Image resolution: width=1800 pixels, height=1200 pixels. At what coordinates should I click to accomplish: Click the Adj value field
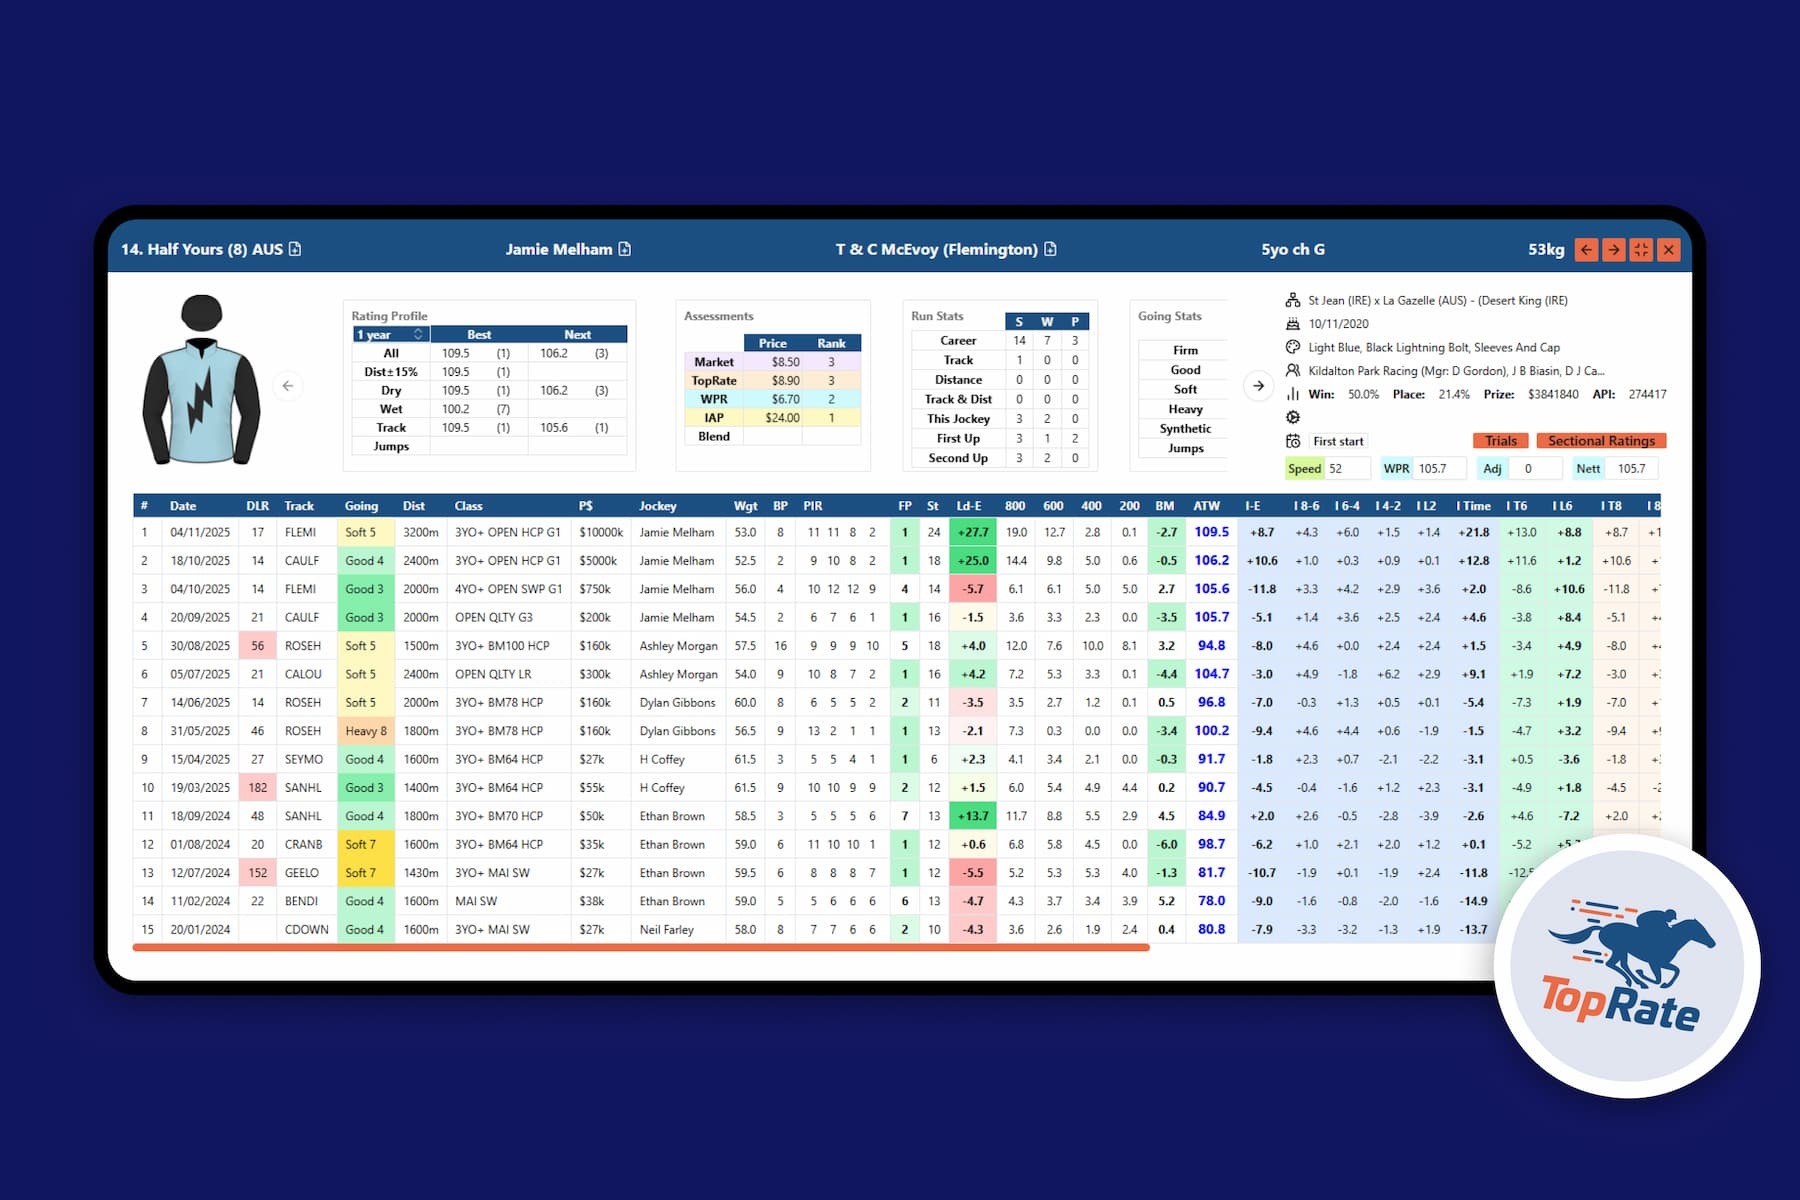(1535, 468)
